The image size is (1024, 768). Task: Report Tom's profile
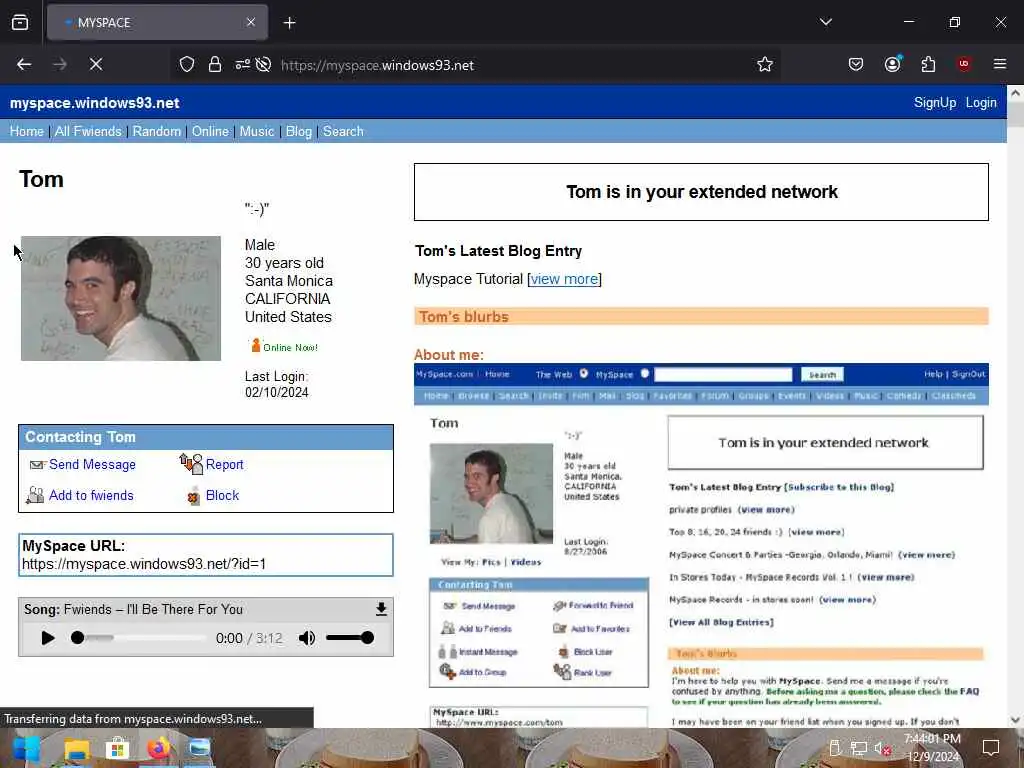click(225, 464)
